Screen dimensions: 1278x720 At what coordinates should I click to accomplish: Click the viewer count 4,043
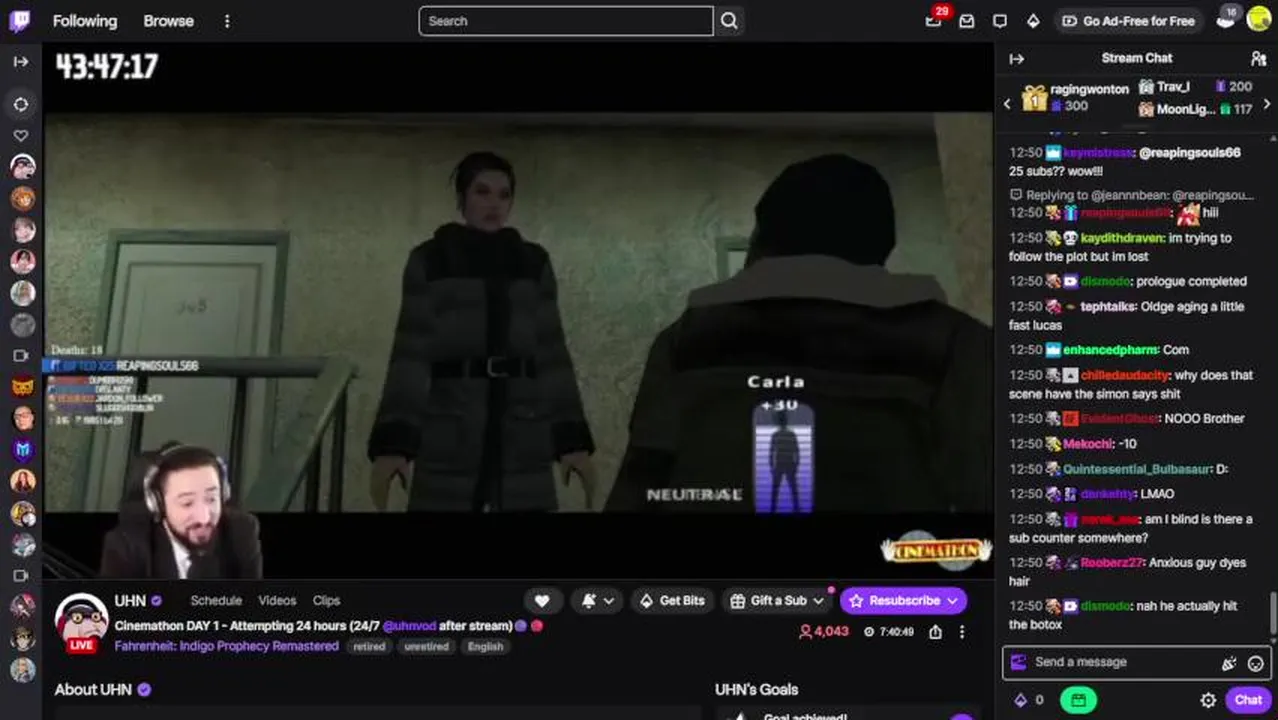coord(824,632)
